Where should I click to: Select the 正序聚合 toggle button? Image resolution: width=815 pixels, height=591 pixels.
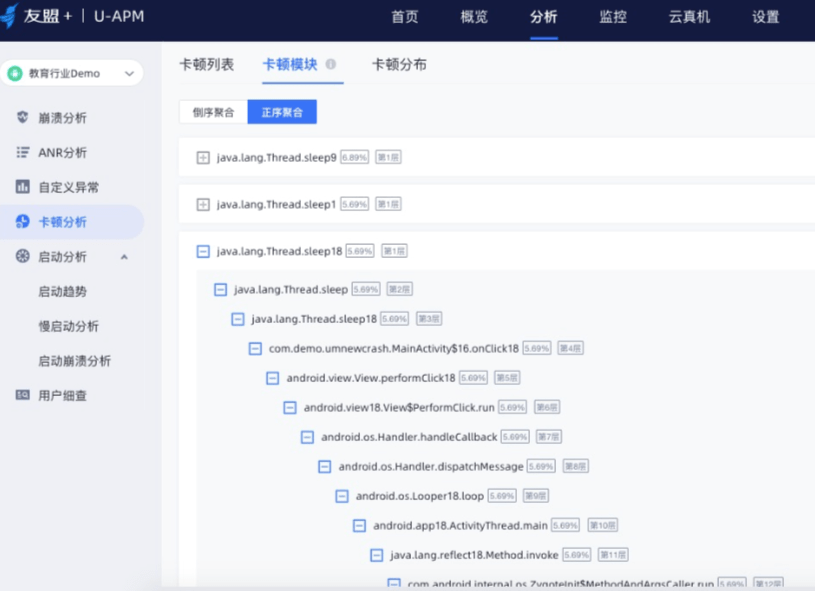pos(282,112)
